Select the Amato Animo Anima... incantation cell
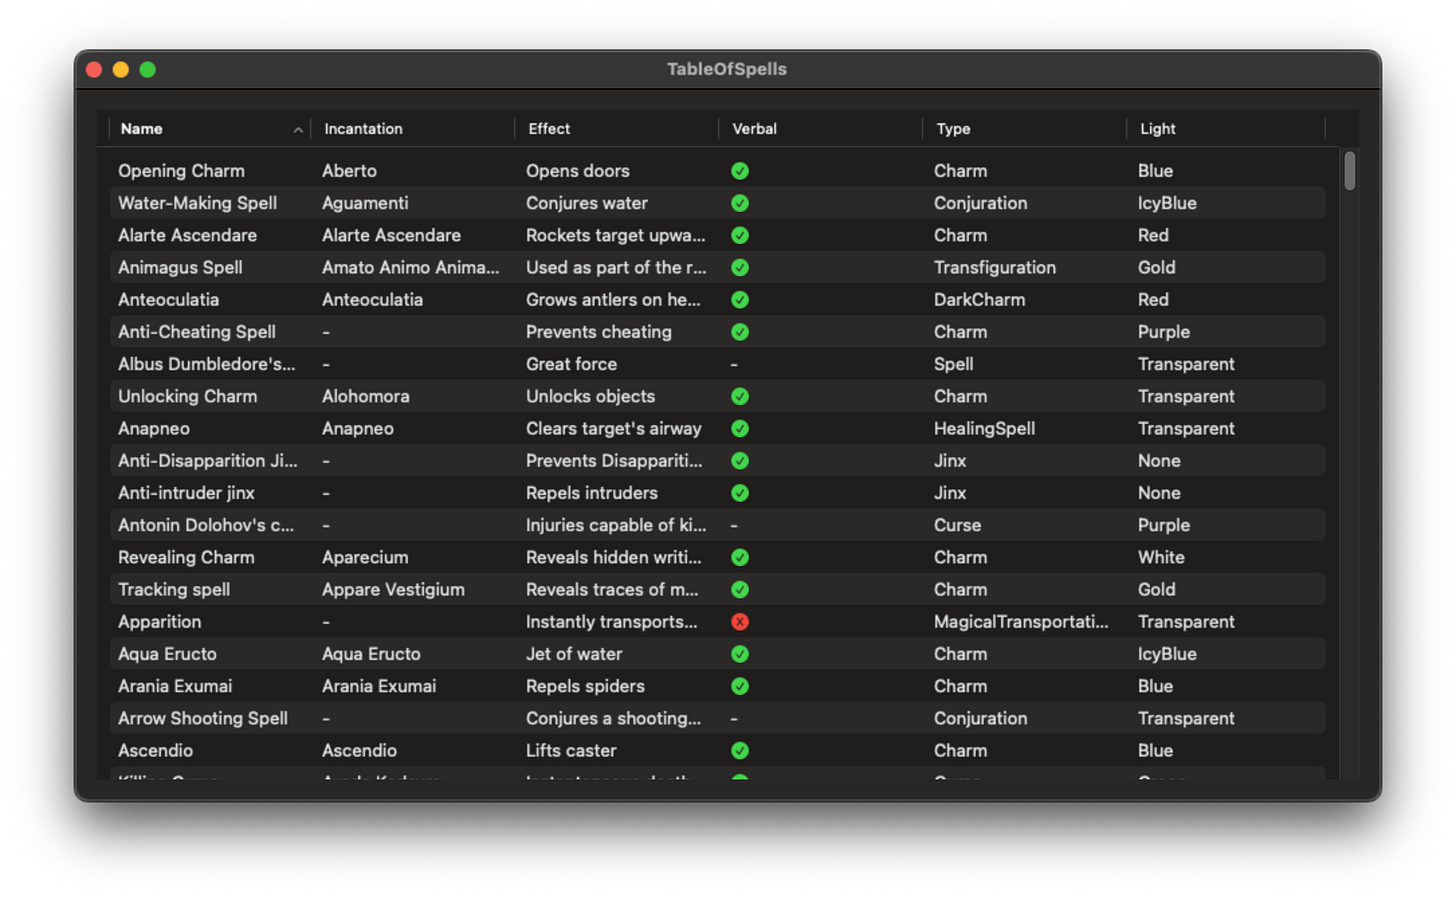Image resolution: width=1456 pixels, height=900 pixels. pyautogui.click(x=411, y=267)
